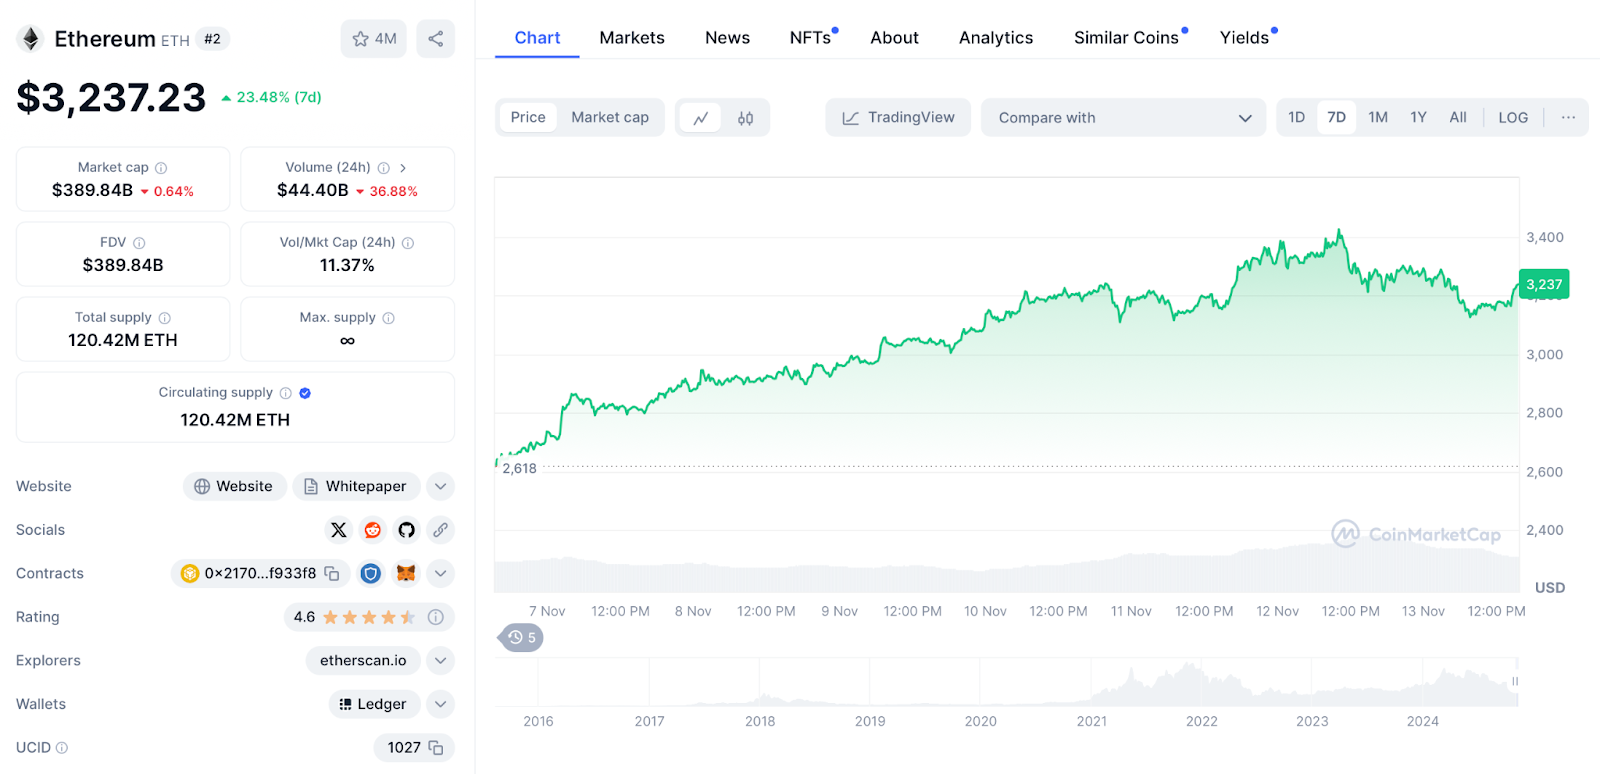This screenshot has width=1600, height=774.
Task: Open the Ledger wallet link
Action: (x=373, y=705)
